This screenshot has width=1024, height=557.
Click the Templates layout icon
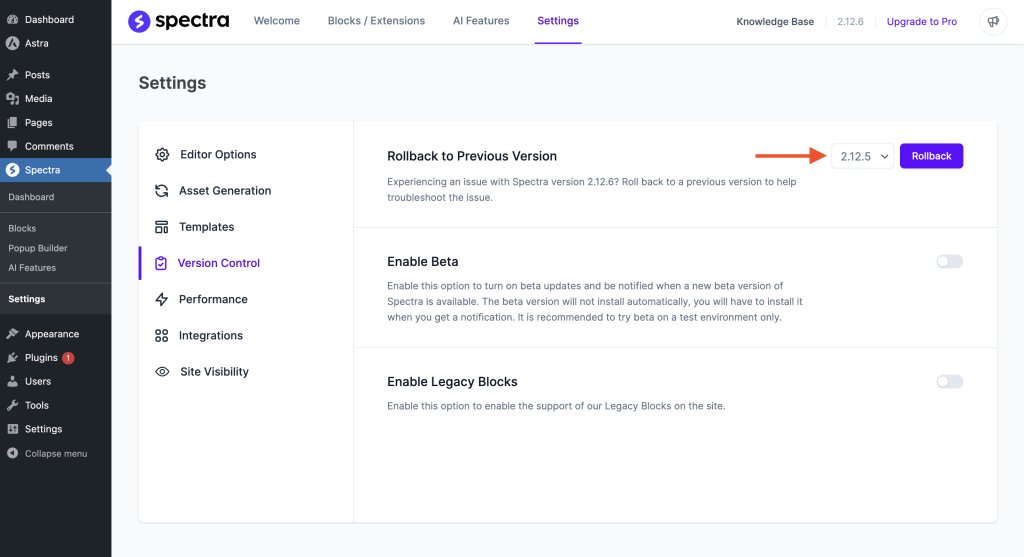coord(161,227)
